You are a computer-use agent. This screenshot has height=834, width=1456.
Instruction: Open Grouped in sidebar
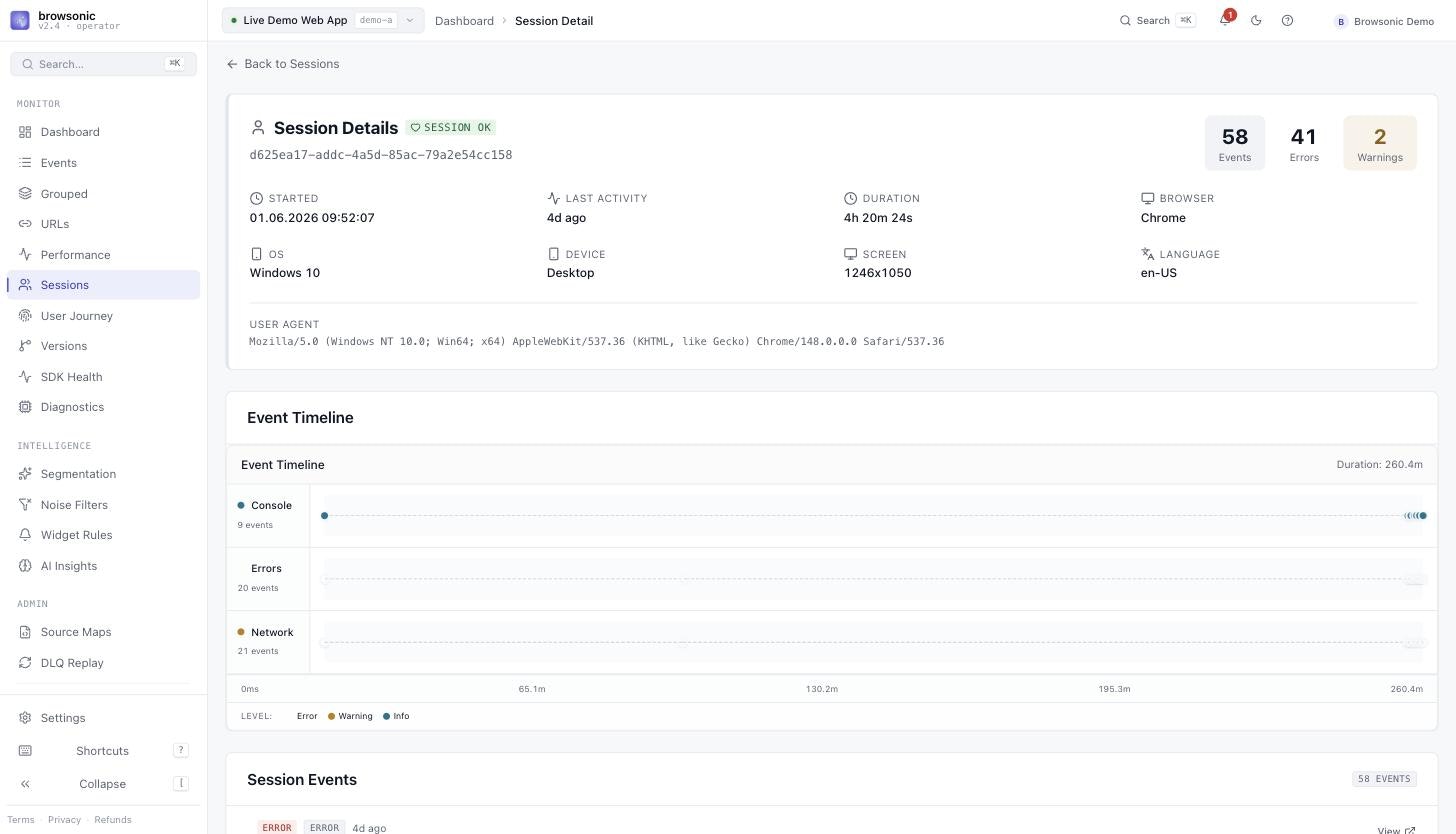click(x=103, y=194)
